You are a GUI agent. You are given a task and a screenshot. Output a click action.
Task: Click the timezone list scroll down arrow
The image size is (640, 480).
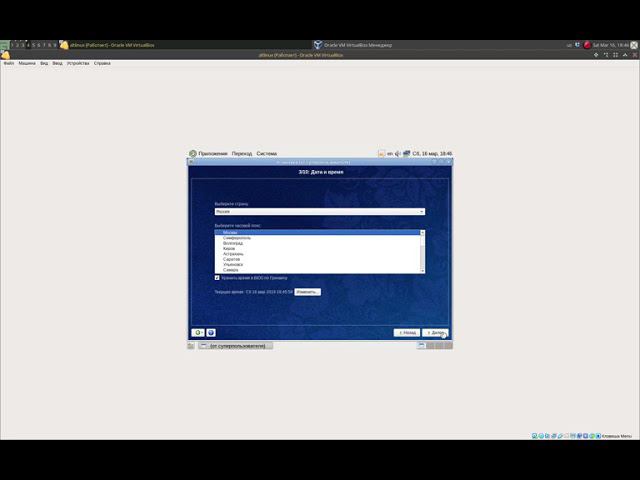tap(422, 271)
